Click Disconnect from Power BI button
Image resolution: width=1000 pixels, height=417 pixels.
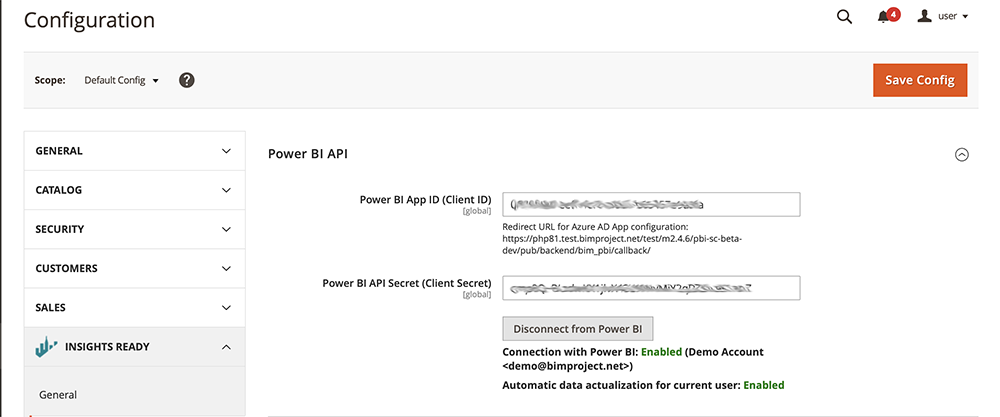coord(578,329)
